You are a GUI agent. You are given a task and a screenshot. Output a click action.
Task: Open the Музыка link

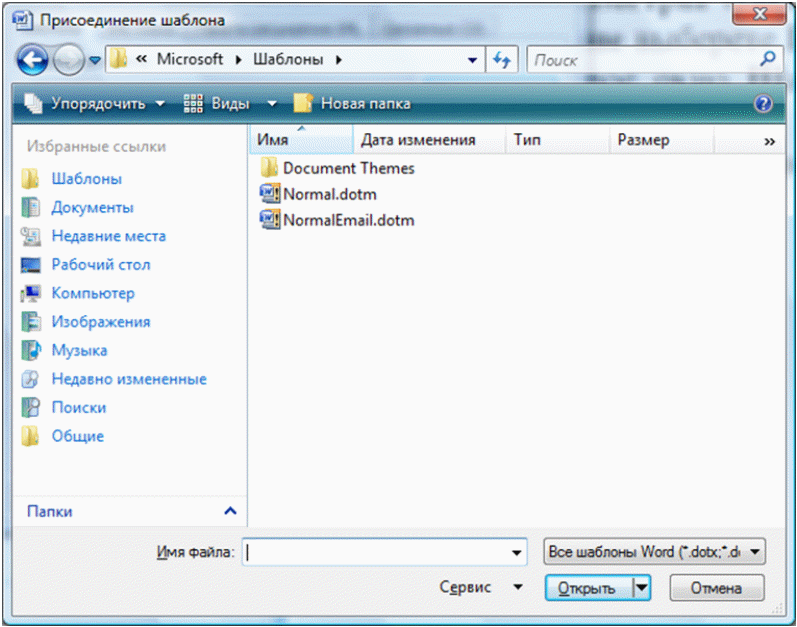pyautogui.click(x=79, y=350)
